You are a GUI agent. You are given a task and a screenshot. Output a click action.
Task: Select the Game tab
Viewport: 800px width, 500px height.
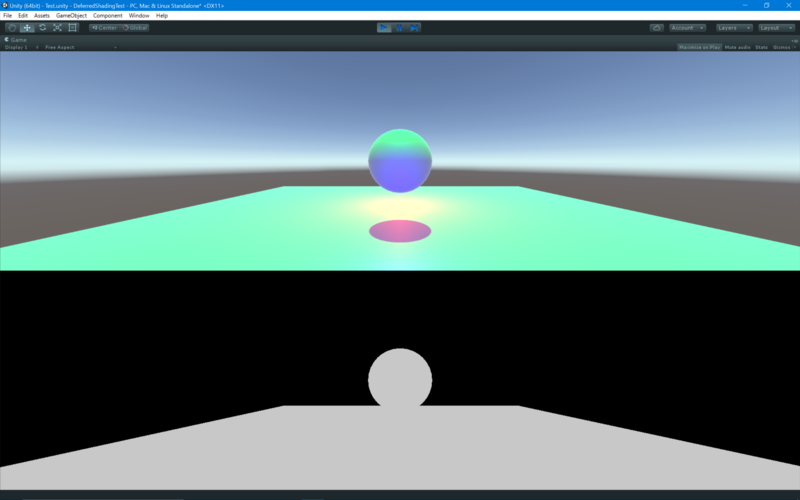[x=16, y=40]
